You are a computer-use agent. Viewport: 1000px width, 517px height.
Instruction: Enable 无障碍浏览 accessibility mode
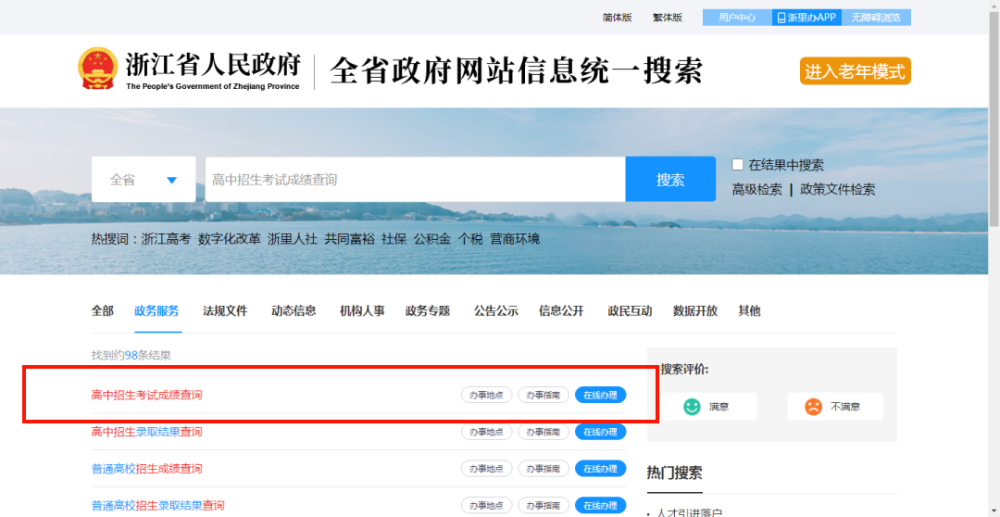(x=876, y=17)
